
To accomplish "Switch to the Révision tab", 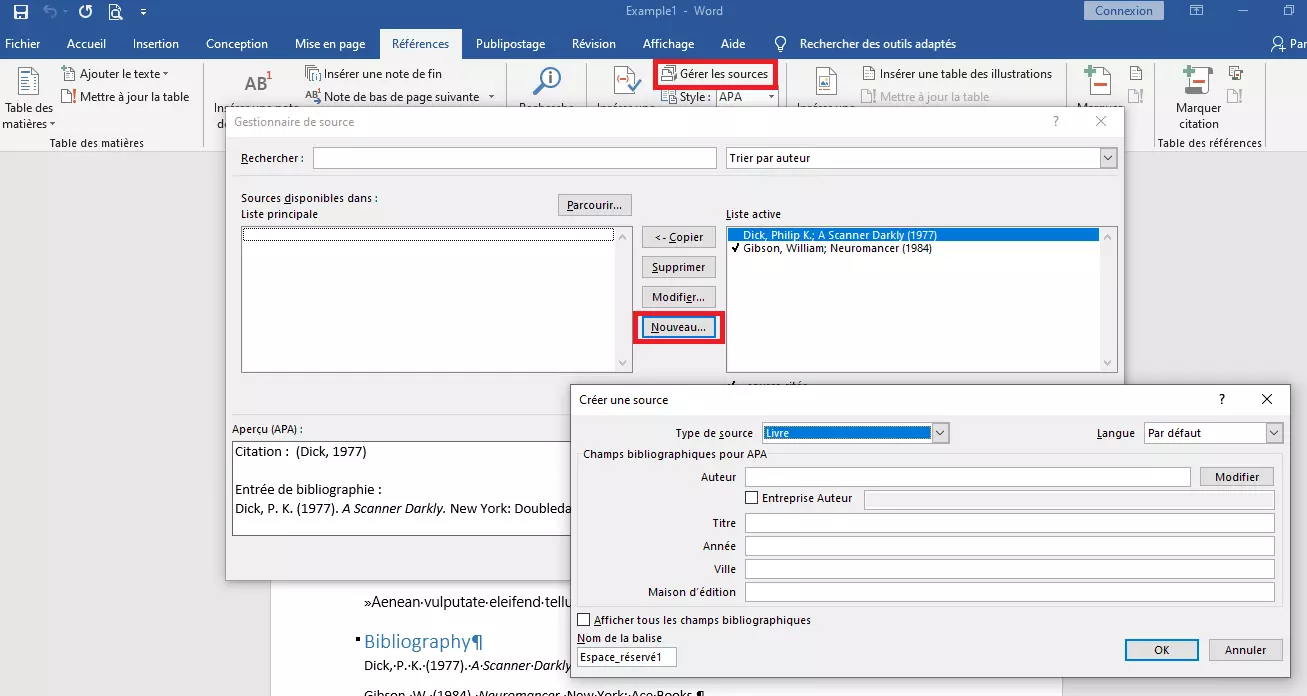I will [594, 44].
